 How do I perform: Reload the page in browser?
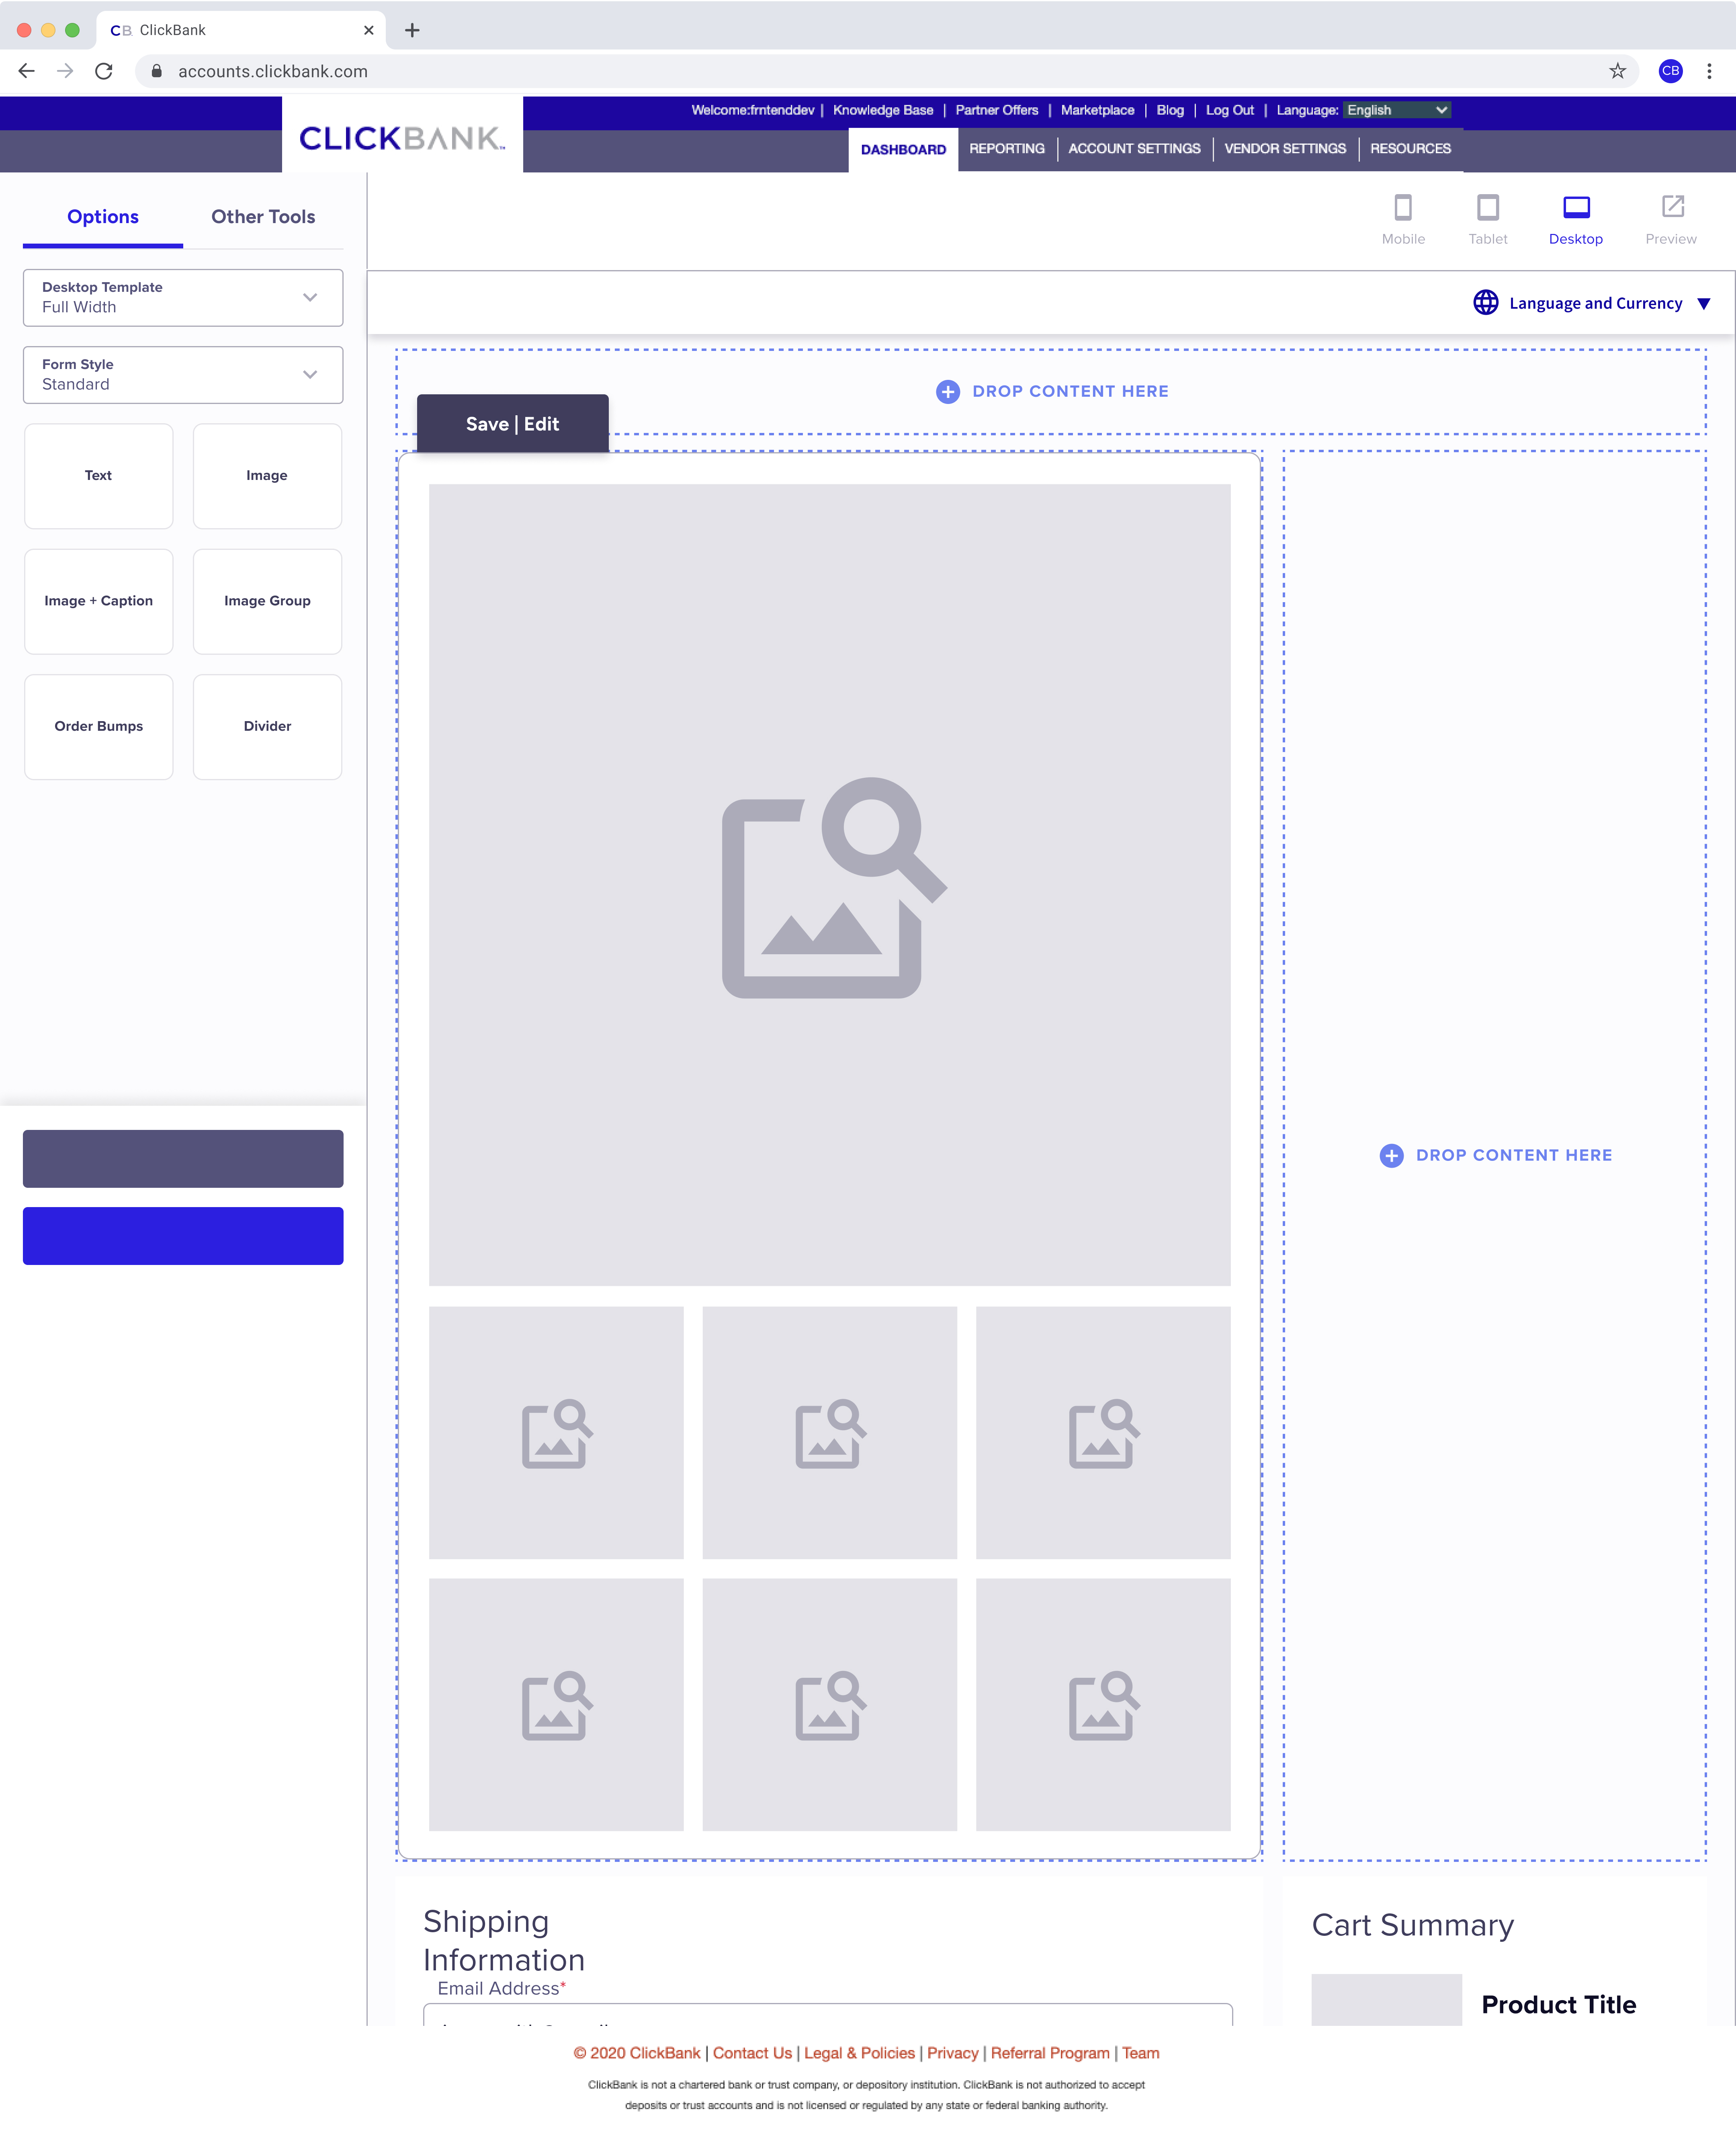pyautogui.click(x=104, y=71)
